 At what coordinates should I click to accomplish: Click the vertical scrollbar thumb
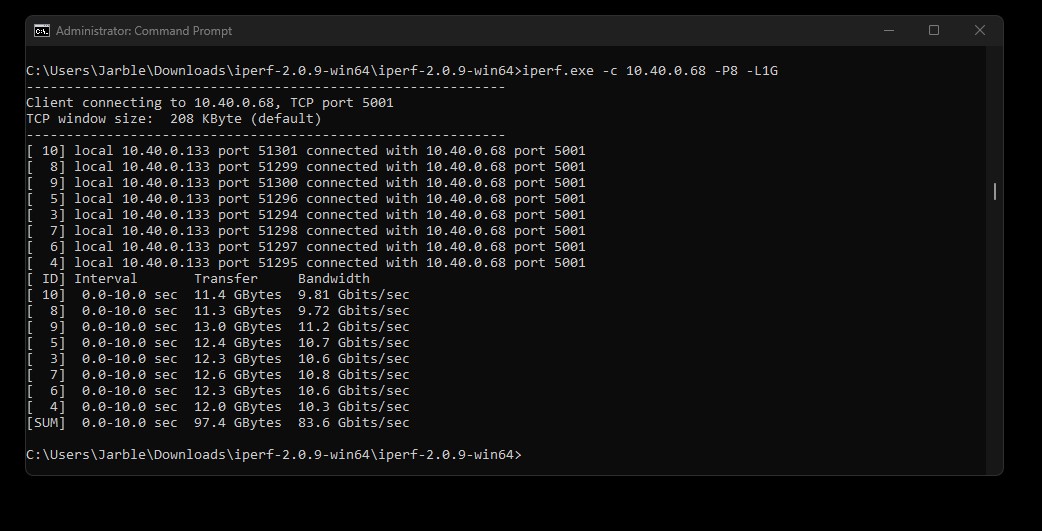tap(994, 191)
